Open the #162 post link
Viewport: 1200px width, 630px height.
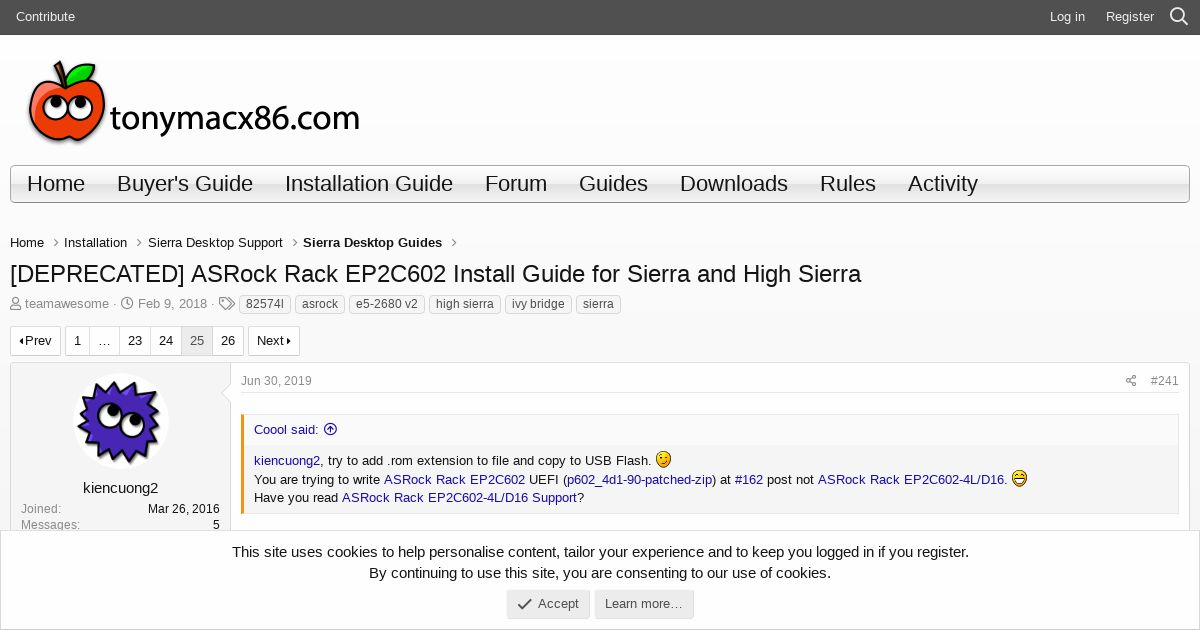749,480
